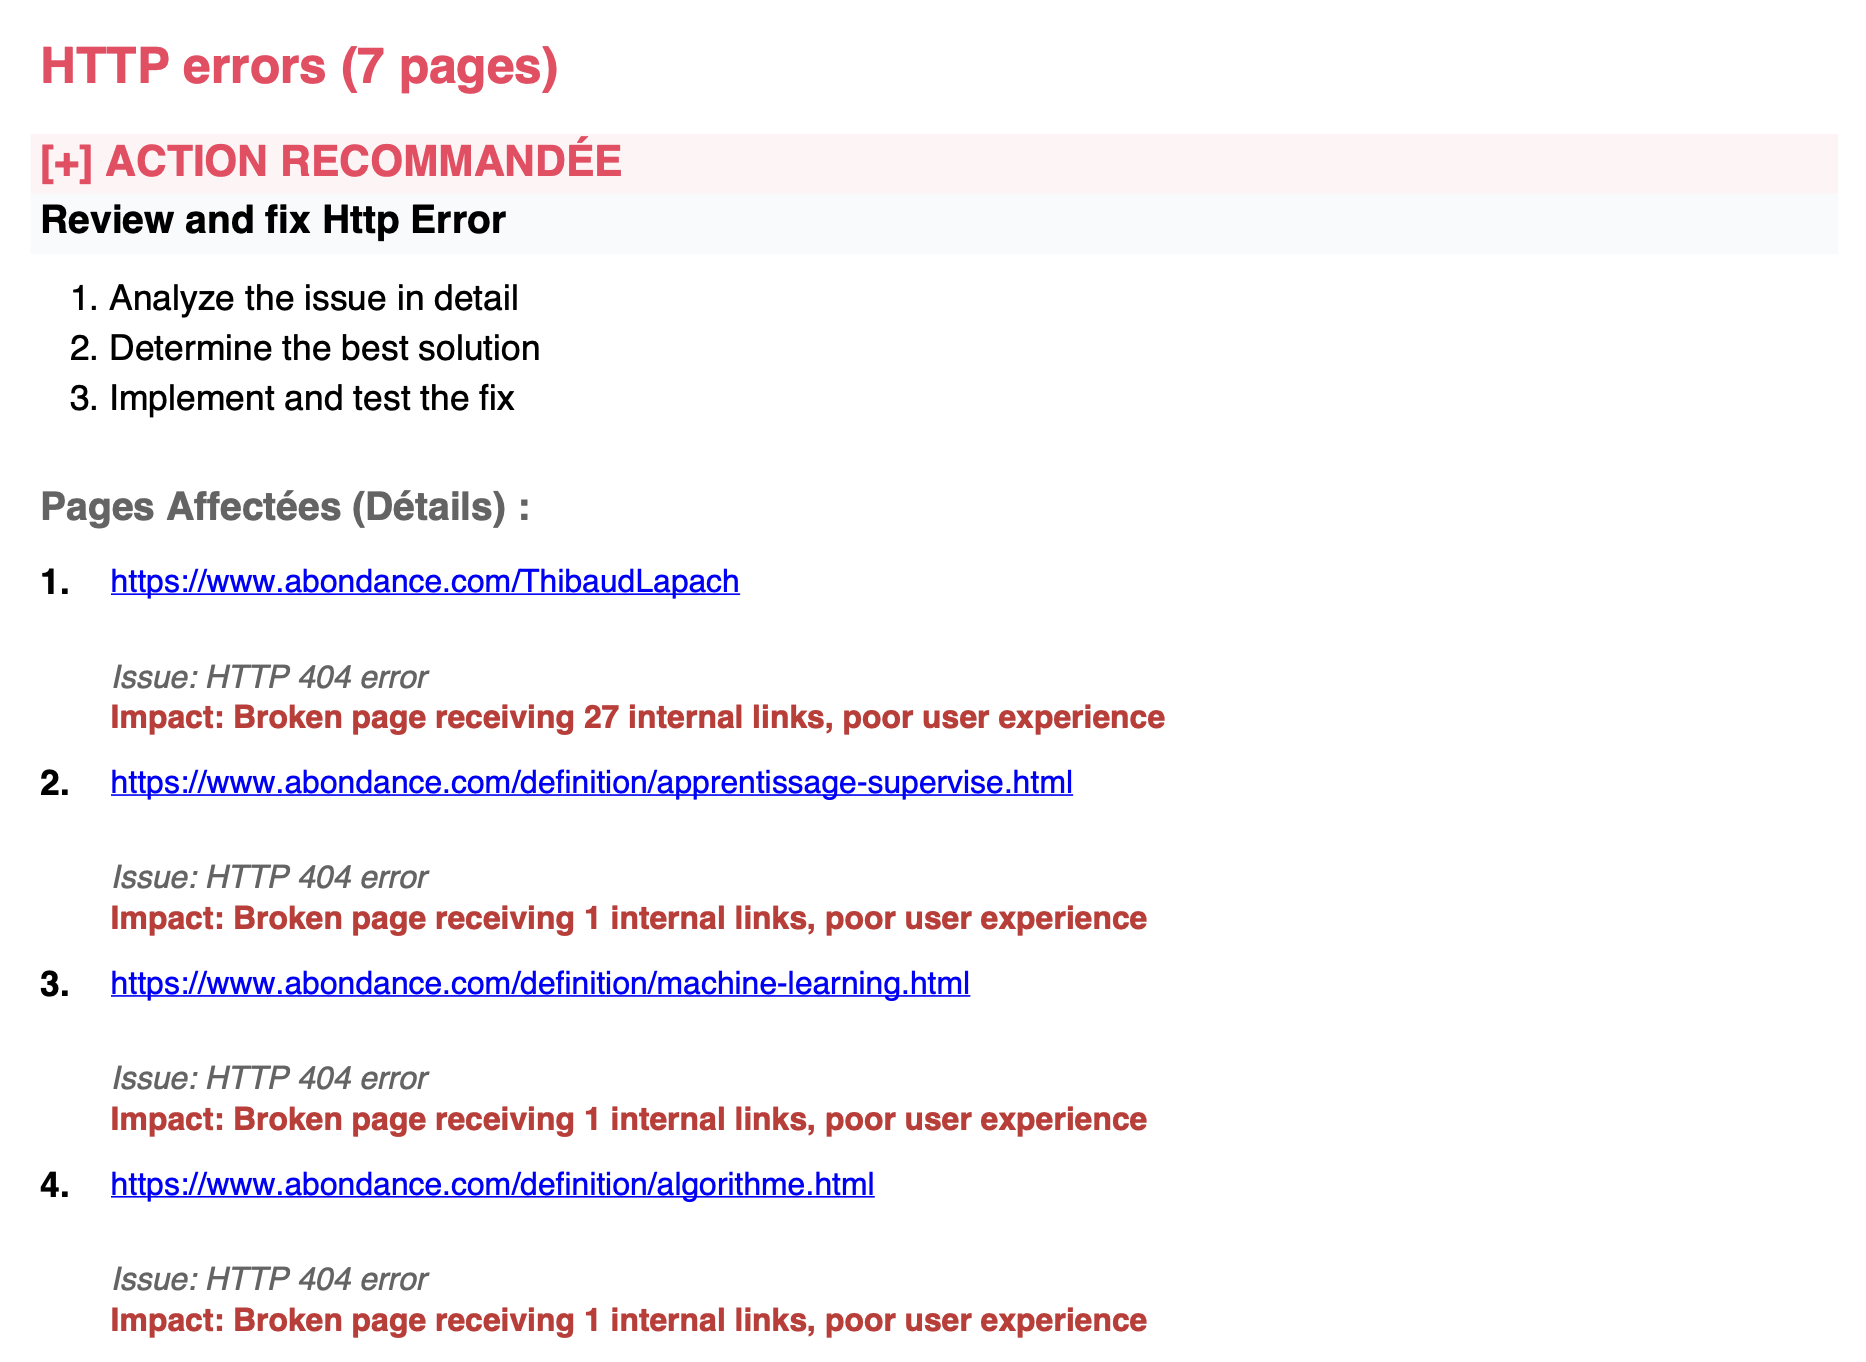Click the 'Pages Affectées (Détails) :' heading
This screenshot has width=1866, height=1362.
pyautogui.click(x=285, y=507)
